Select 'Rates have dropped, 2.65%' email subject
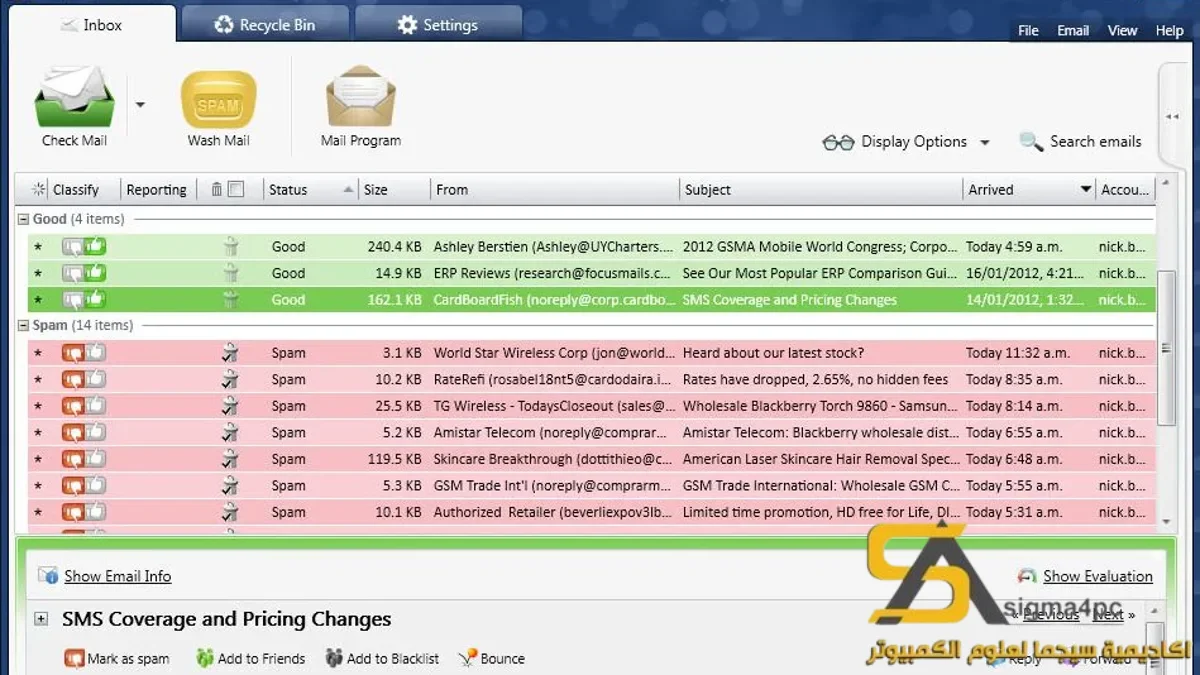The image size is (1200, 675). [x=815, y=379]
